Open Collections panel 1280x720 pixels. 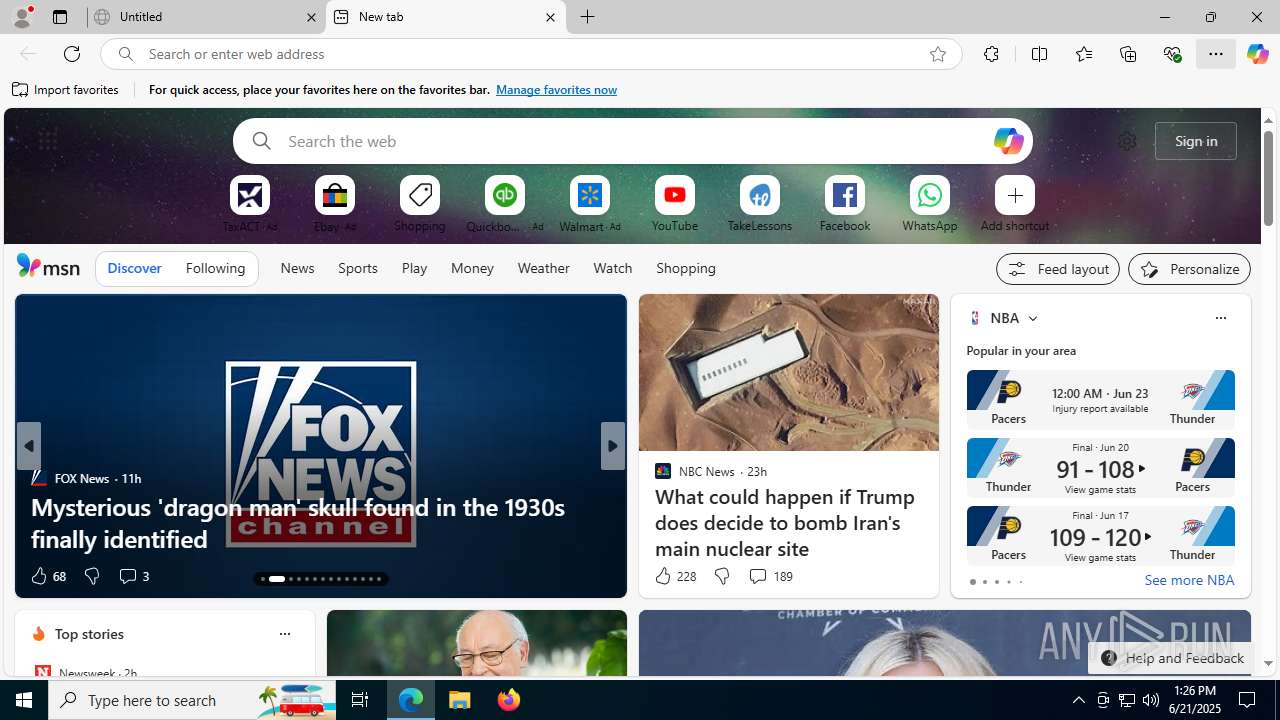coord(1128,54)
